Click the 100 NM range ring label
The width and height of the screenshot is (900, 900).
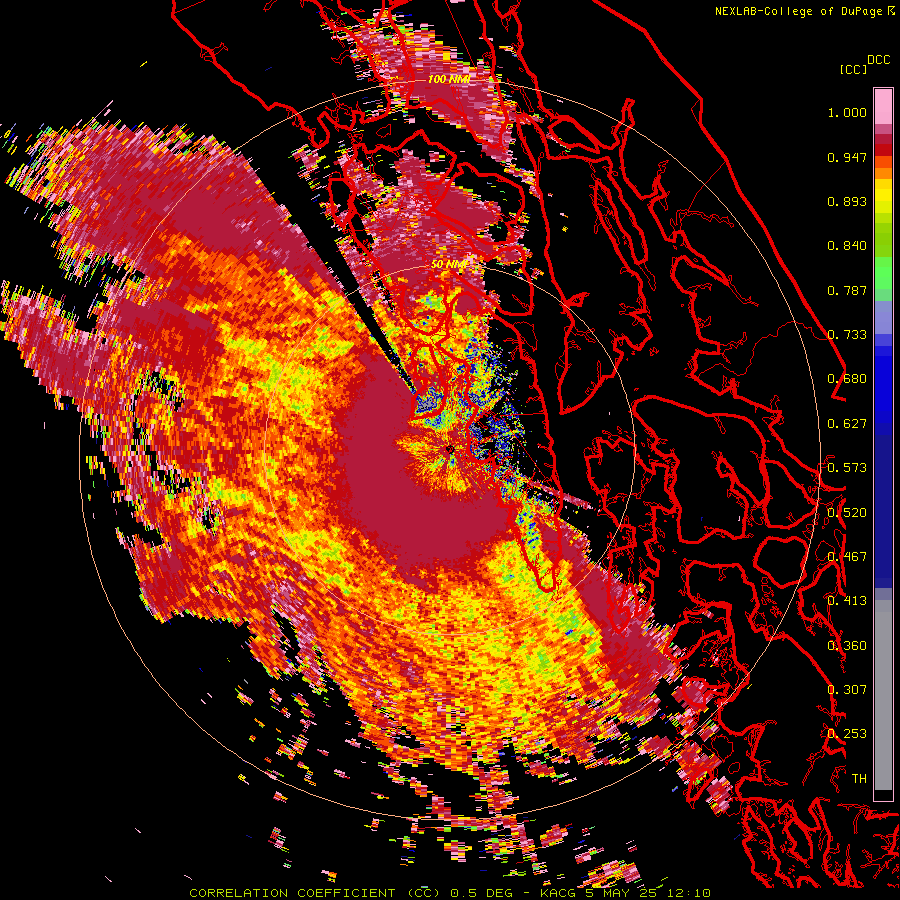coord(449,79)
